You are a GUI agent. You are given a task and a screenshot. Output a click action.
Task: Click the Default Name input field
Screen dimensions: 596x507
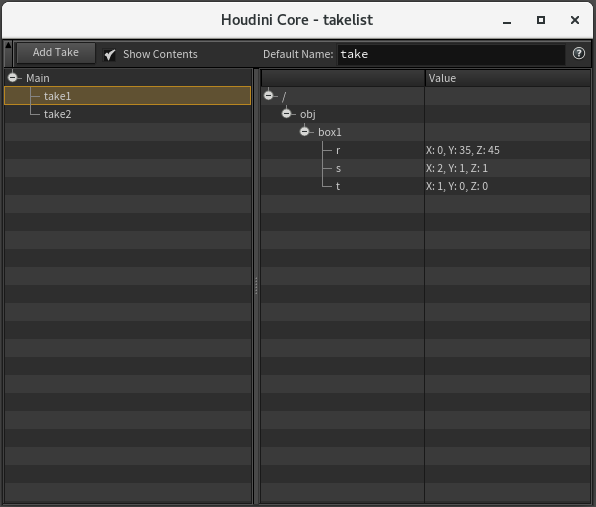(x=451, y=54)
